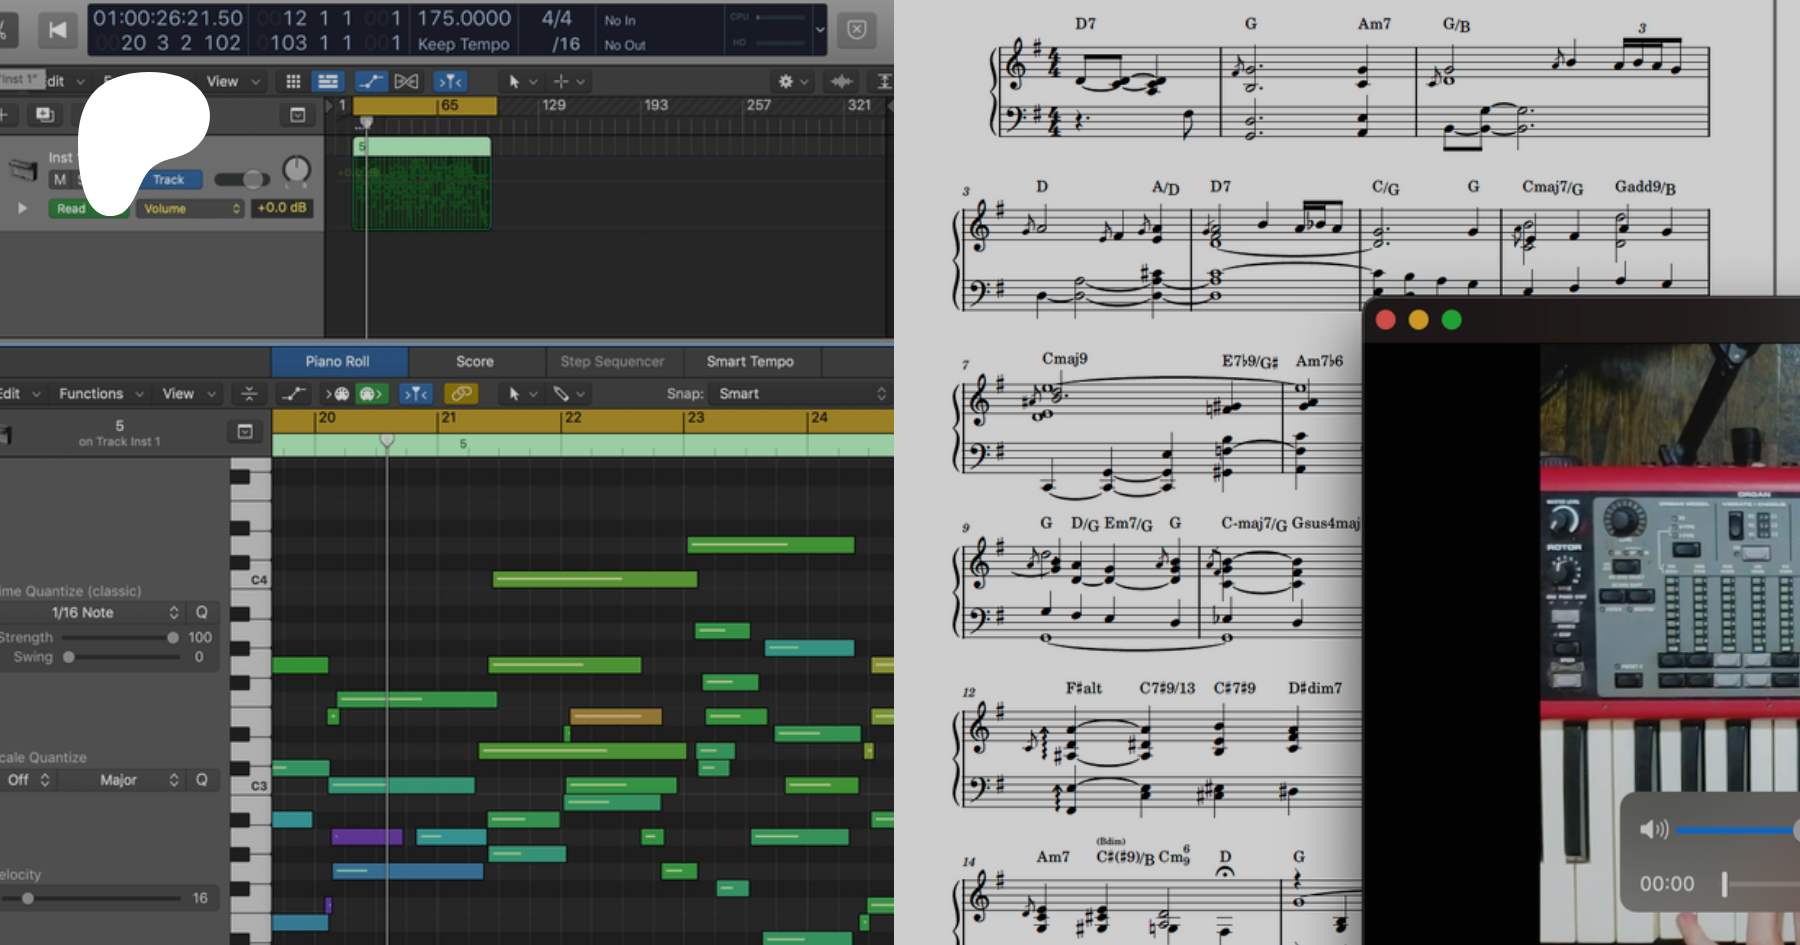Select the grid view icon in tracks toolbar

tap(293, 81)
